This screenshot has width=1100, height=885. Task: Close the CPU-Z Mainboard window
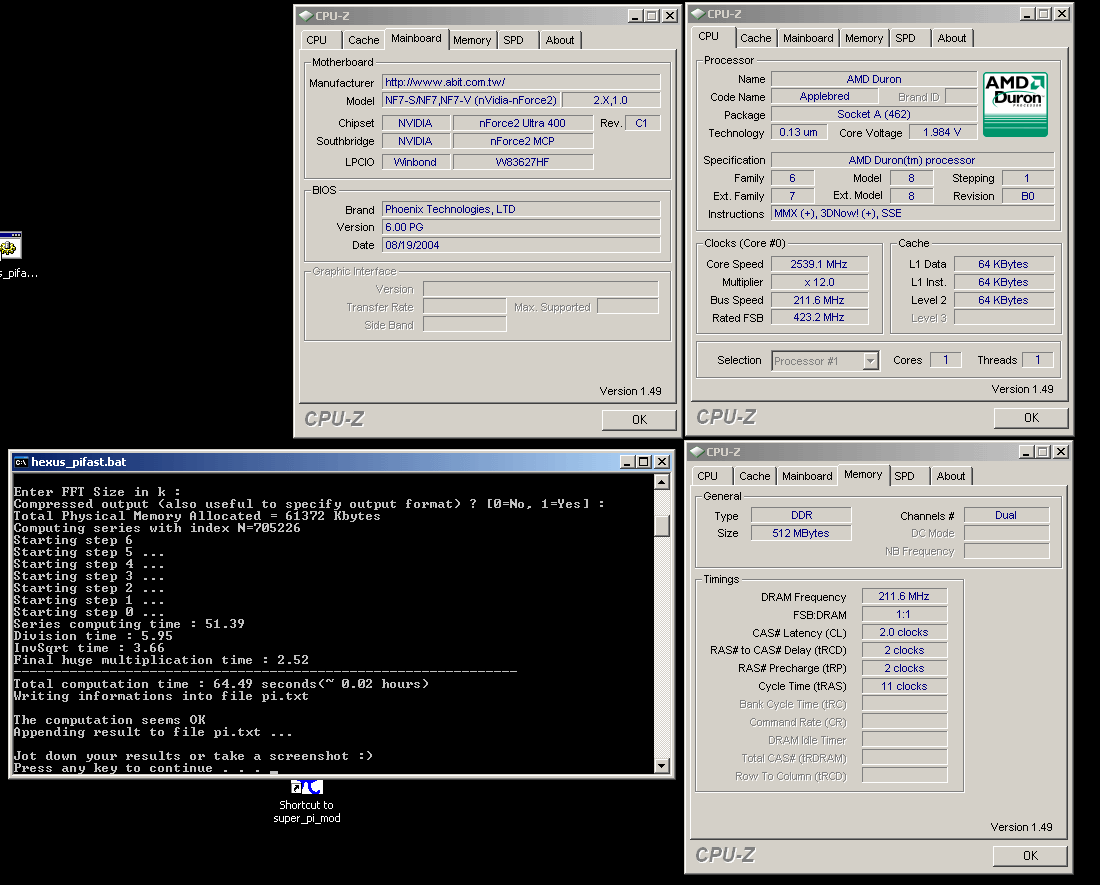click(x=670, y=15)
